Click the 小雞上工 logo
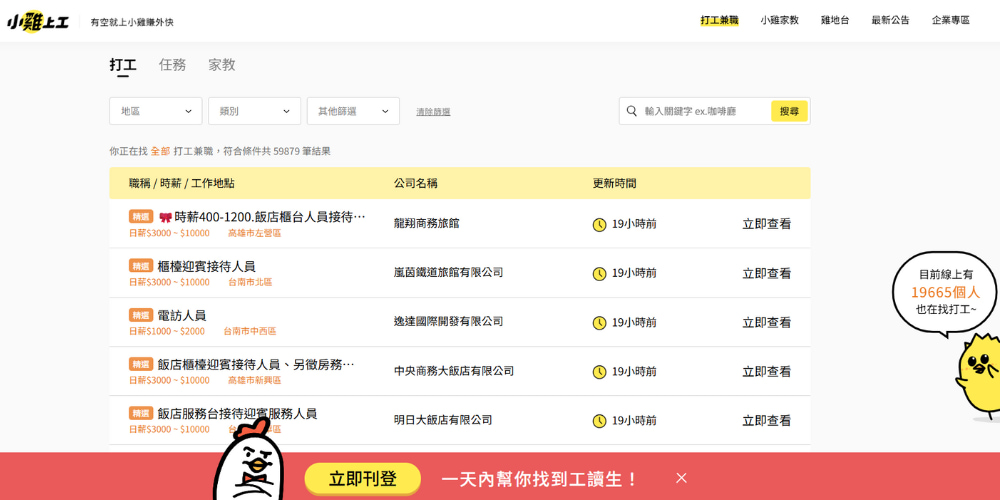 click(x=39, y=21)
